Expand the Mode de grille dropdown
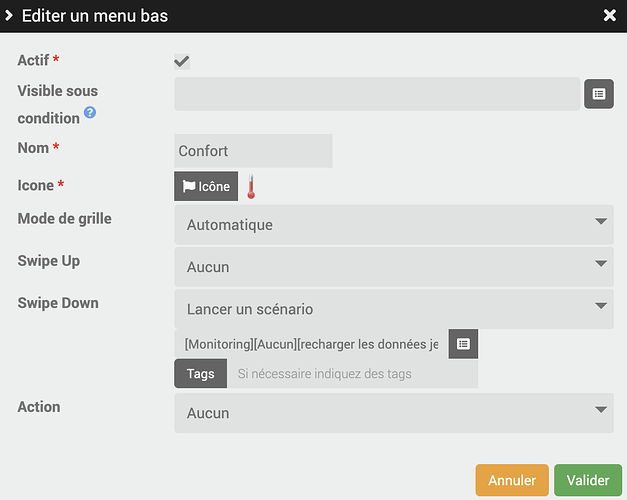 (x=394, y=224)
